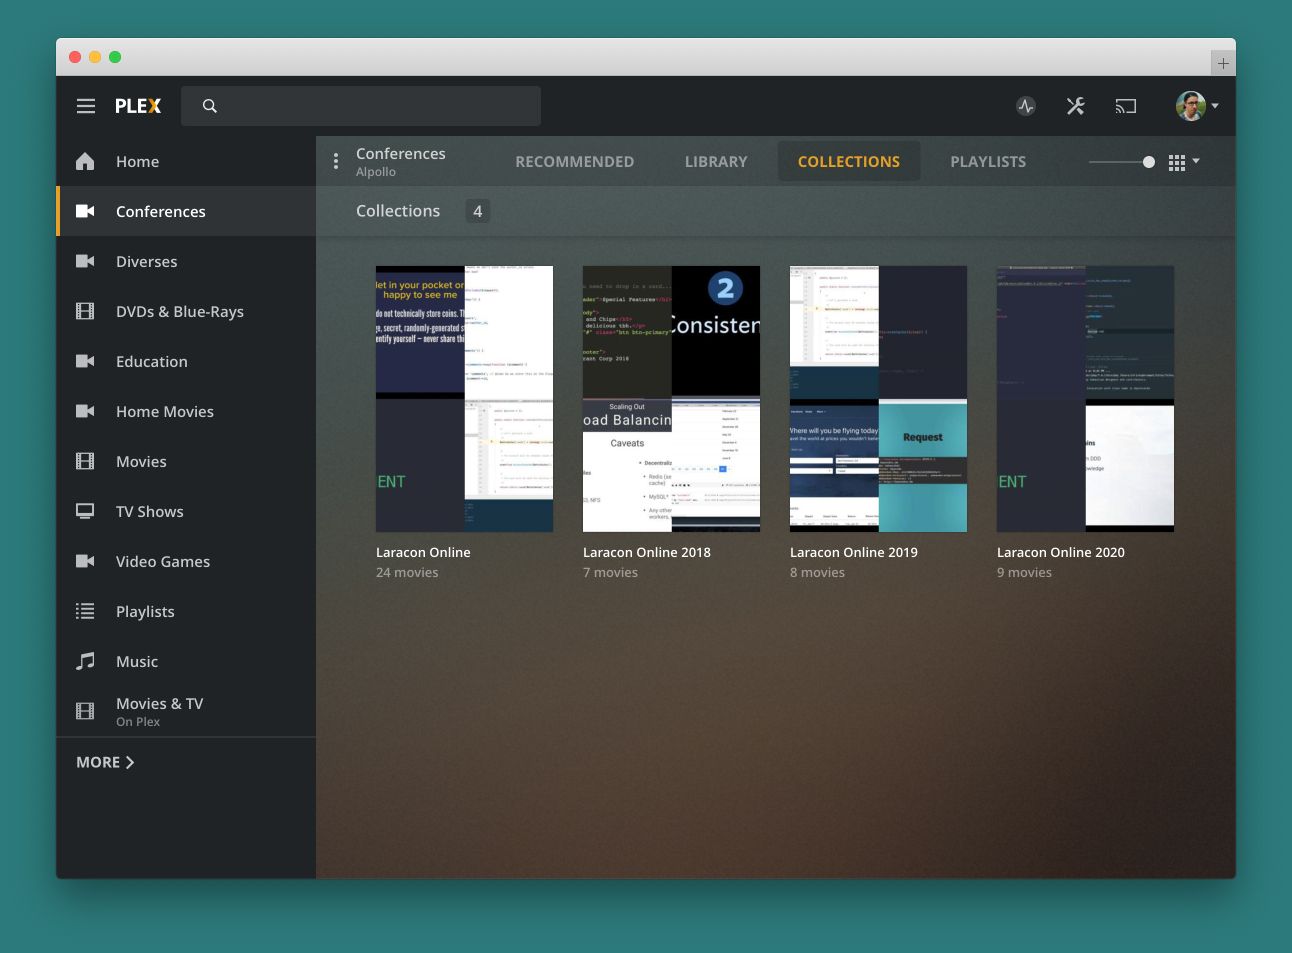The height and width of the screenshot is (953, 1292).
Task: Adjust the poster size slider
Action: tap(1146, 161)
